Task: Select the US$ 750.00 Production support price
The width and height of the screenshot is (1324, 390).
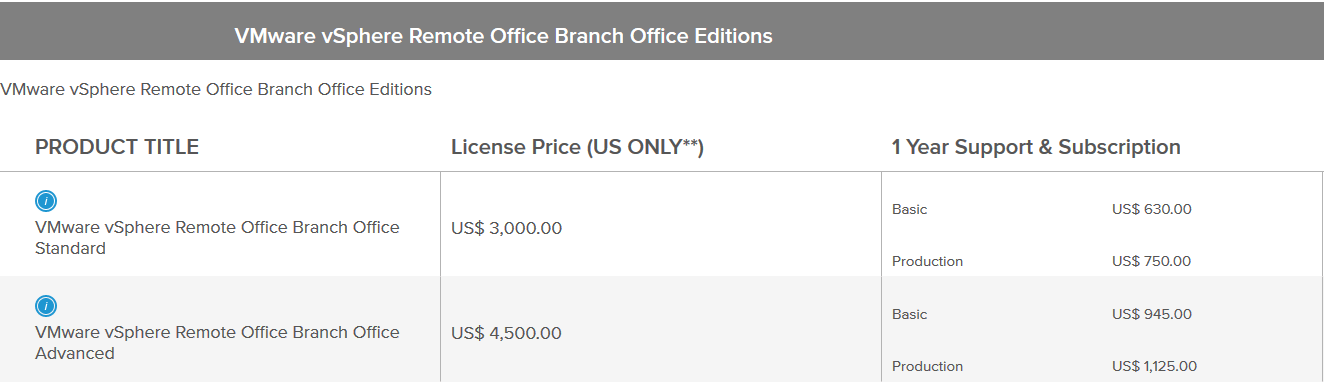Action: (x=1152, y=261)
